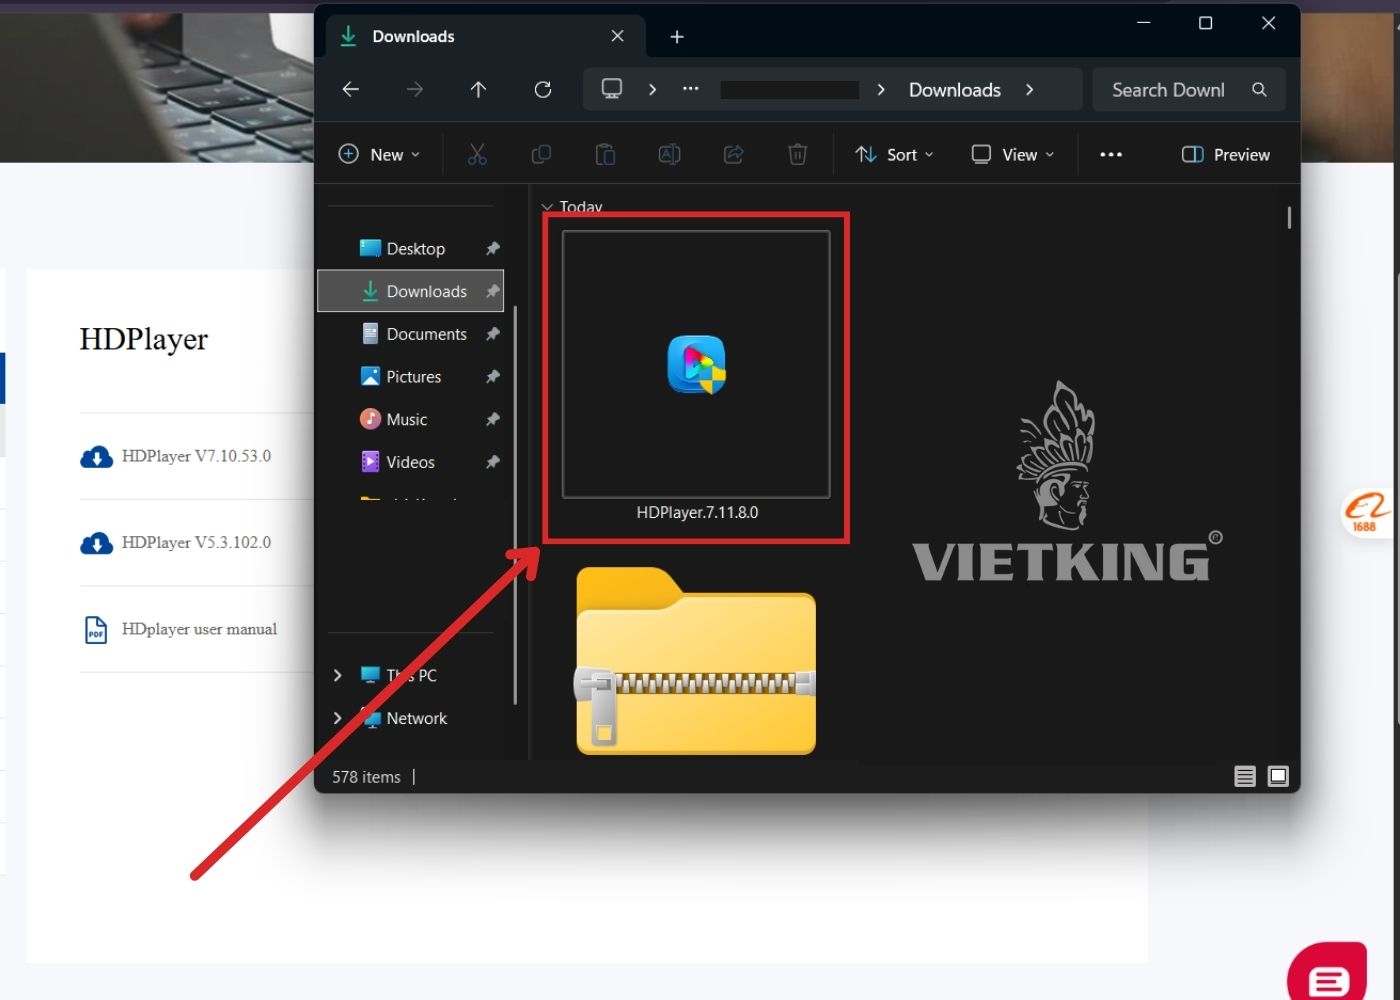Open the View options dropdown

coord(1013,154)
